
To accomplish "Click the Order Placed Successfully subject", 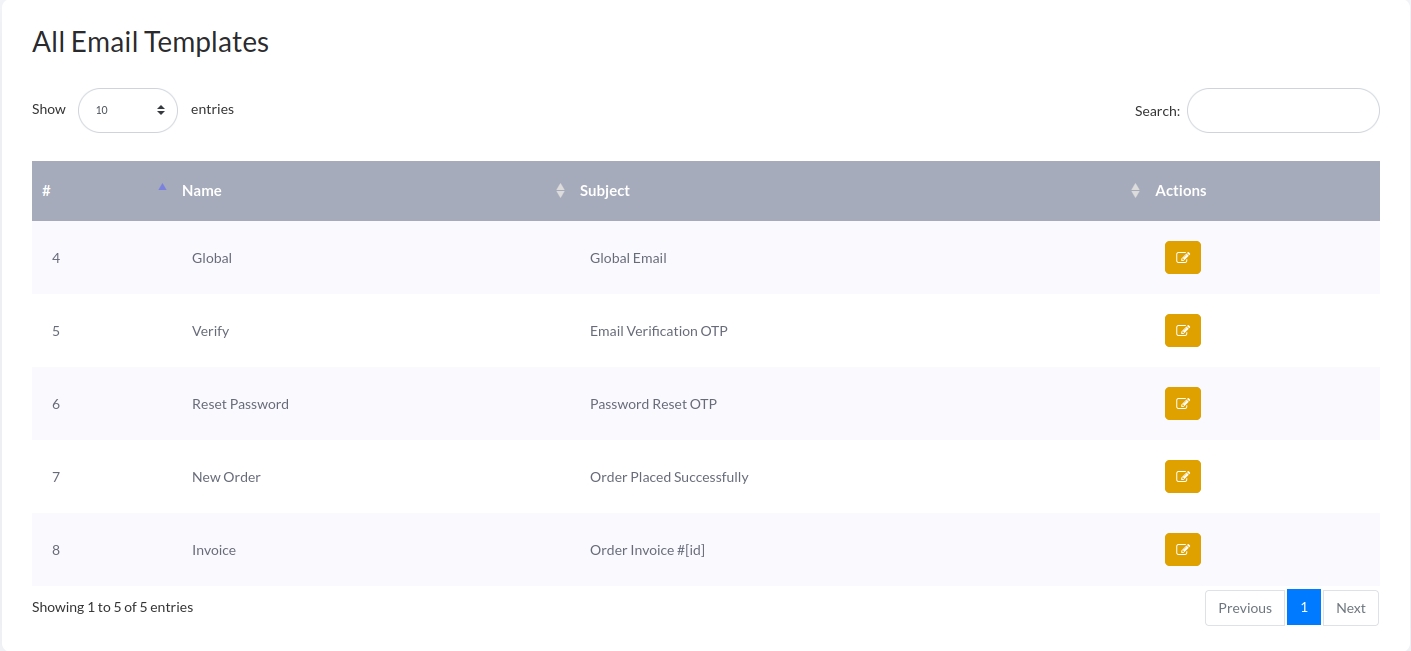I will point(669,477).
